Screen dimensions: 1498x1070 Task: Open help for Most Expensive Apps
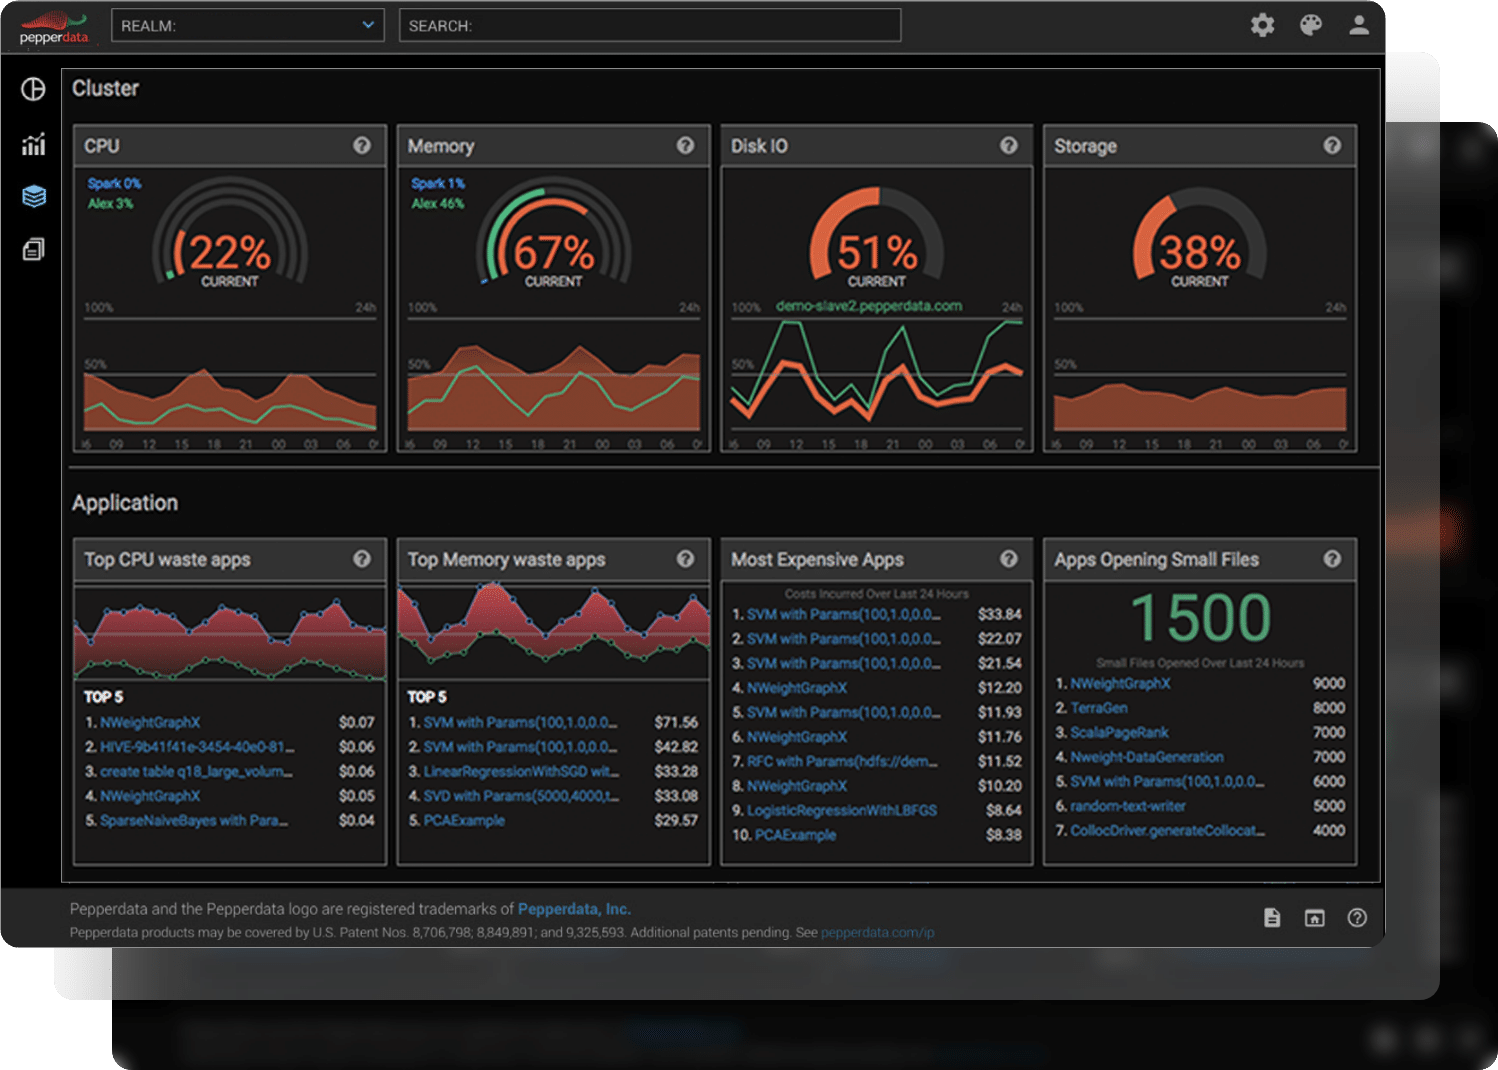coord(1009,559)
